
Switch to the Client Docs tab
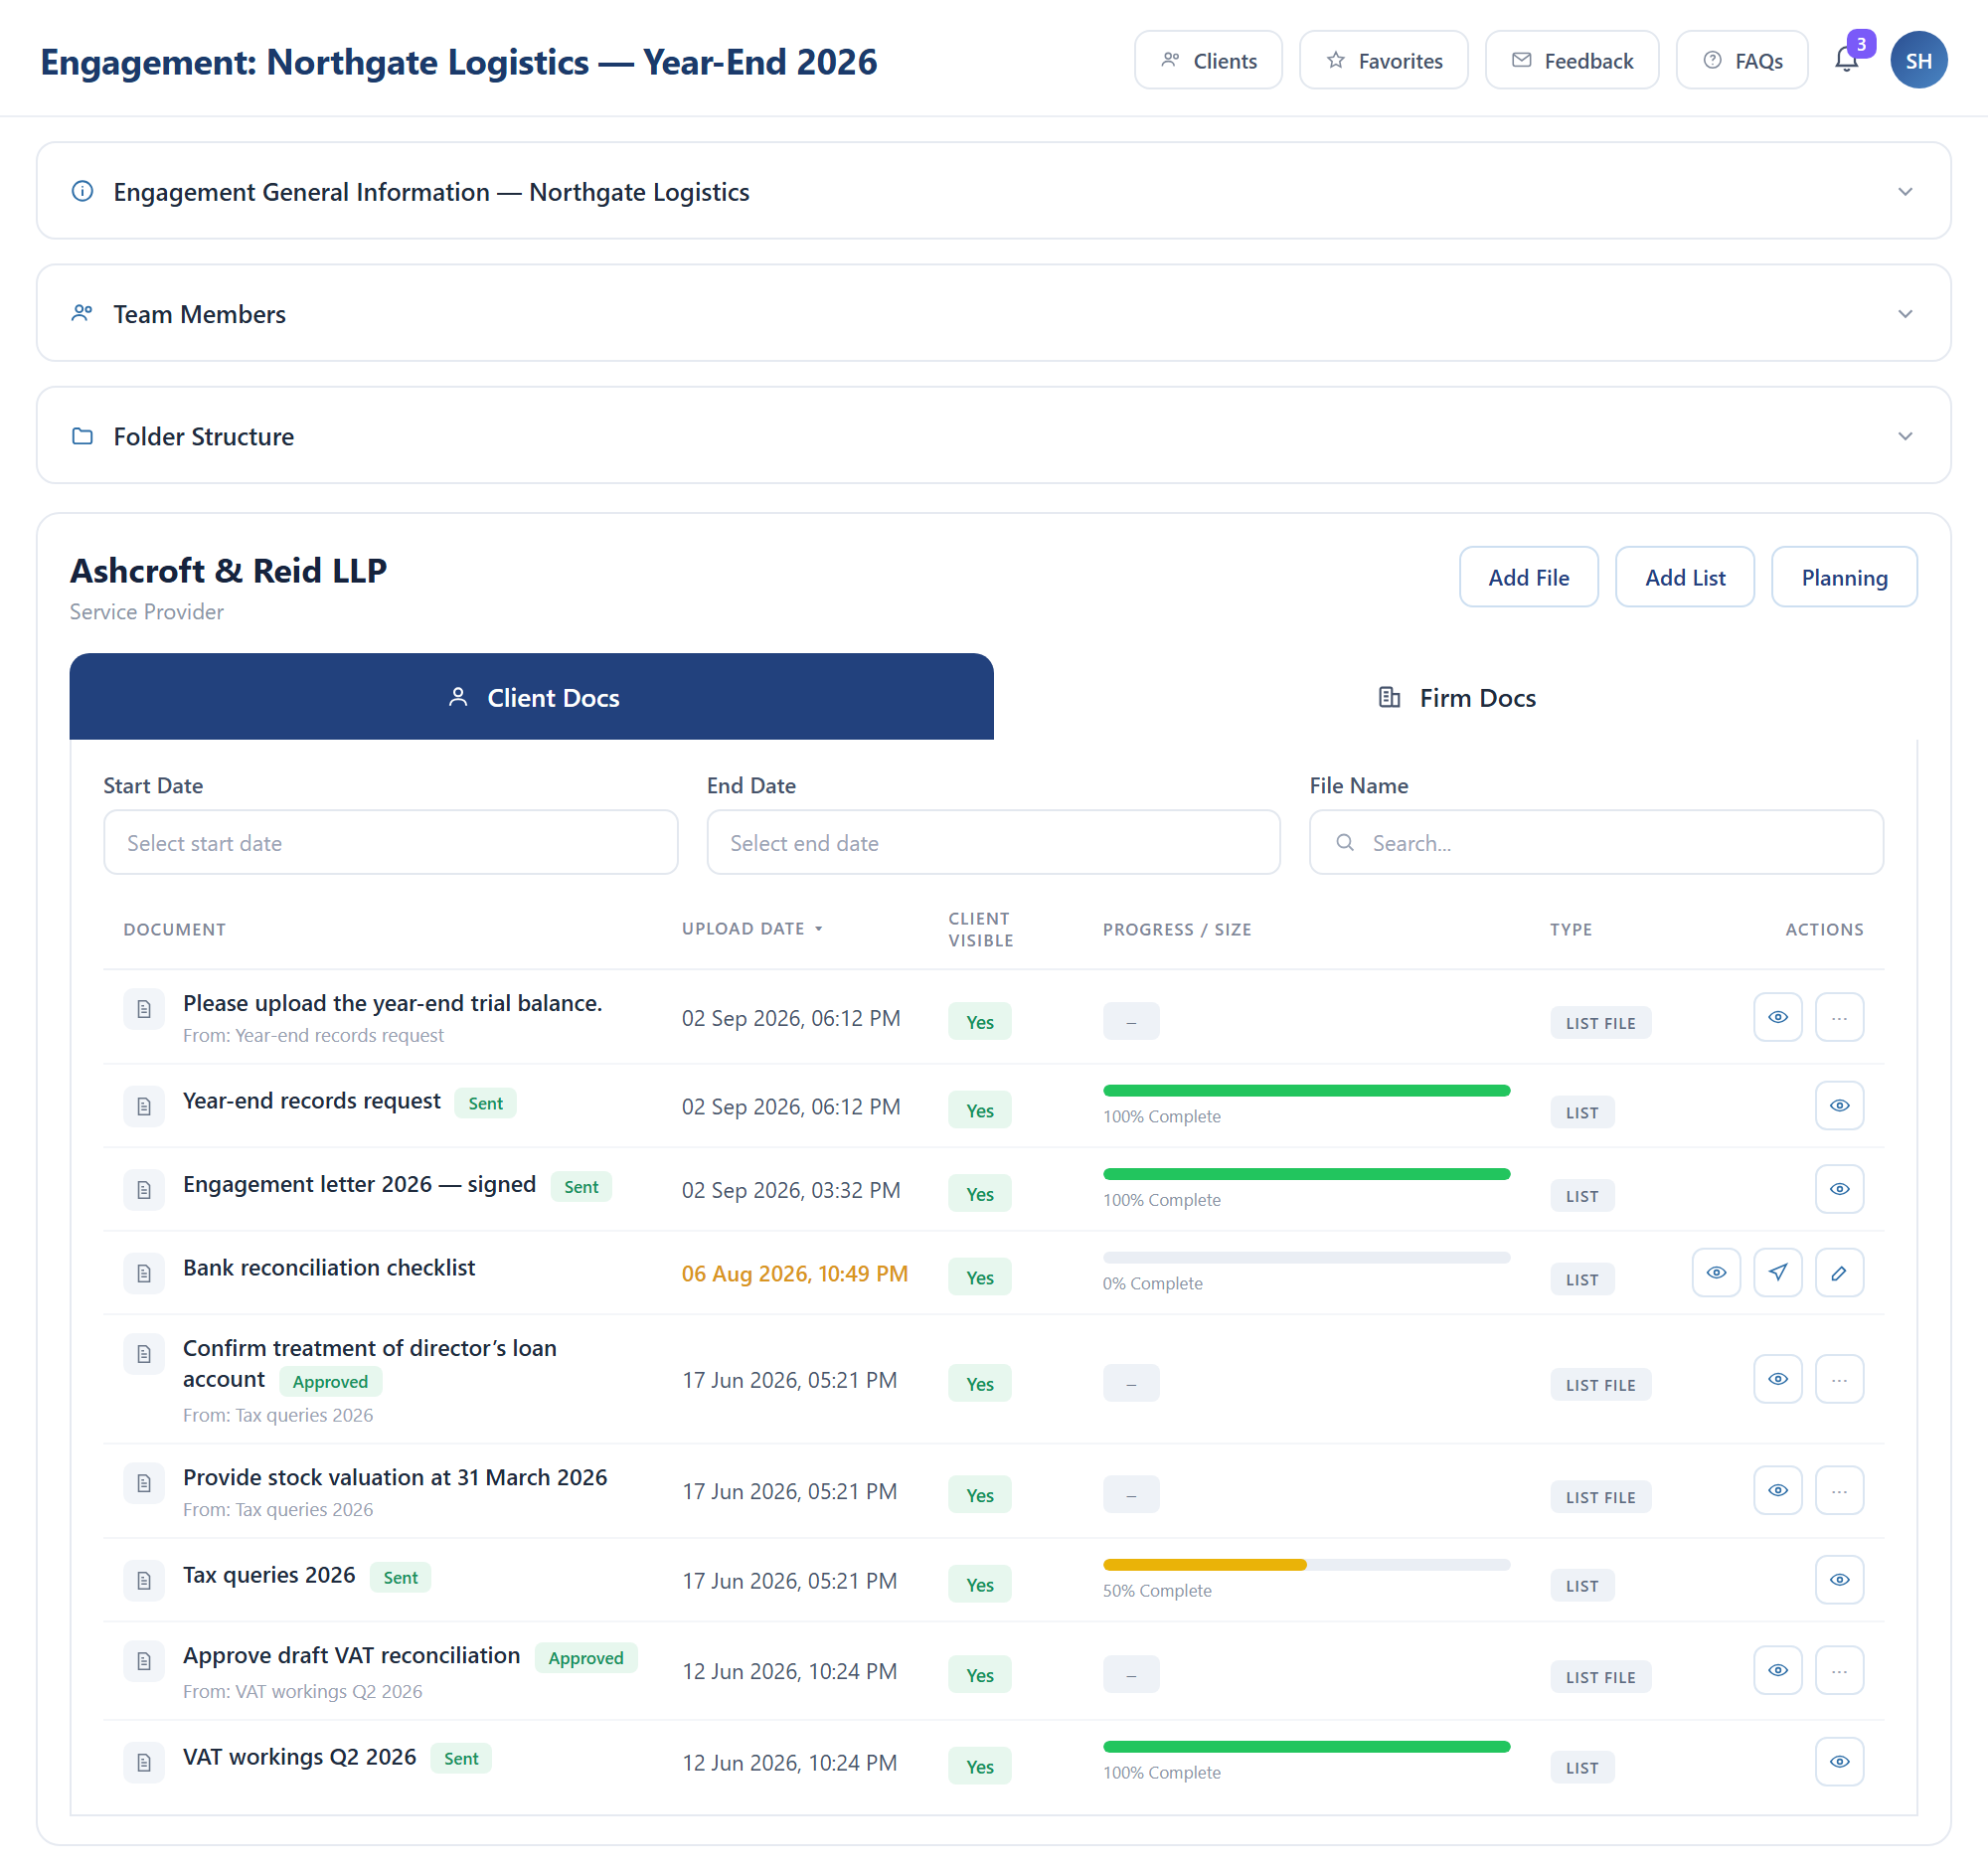click(531, 697)
